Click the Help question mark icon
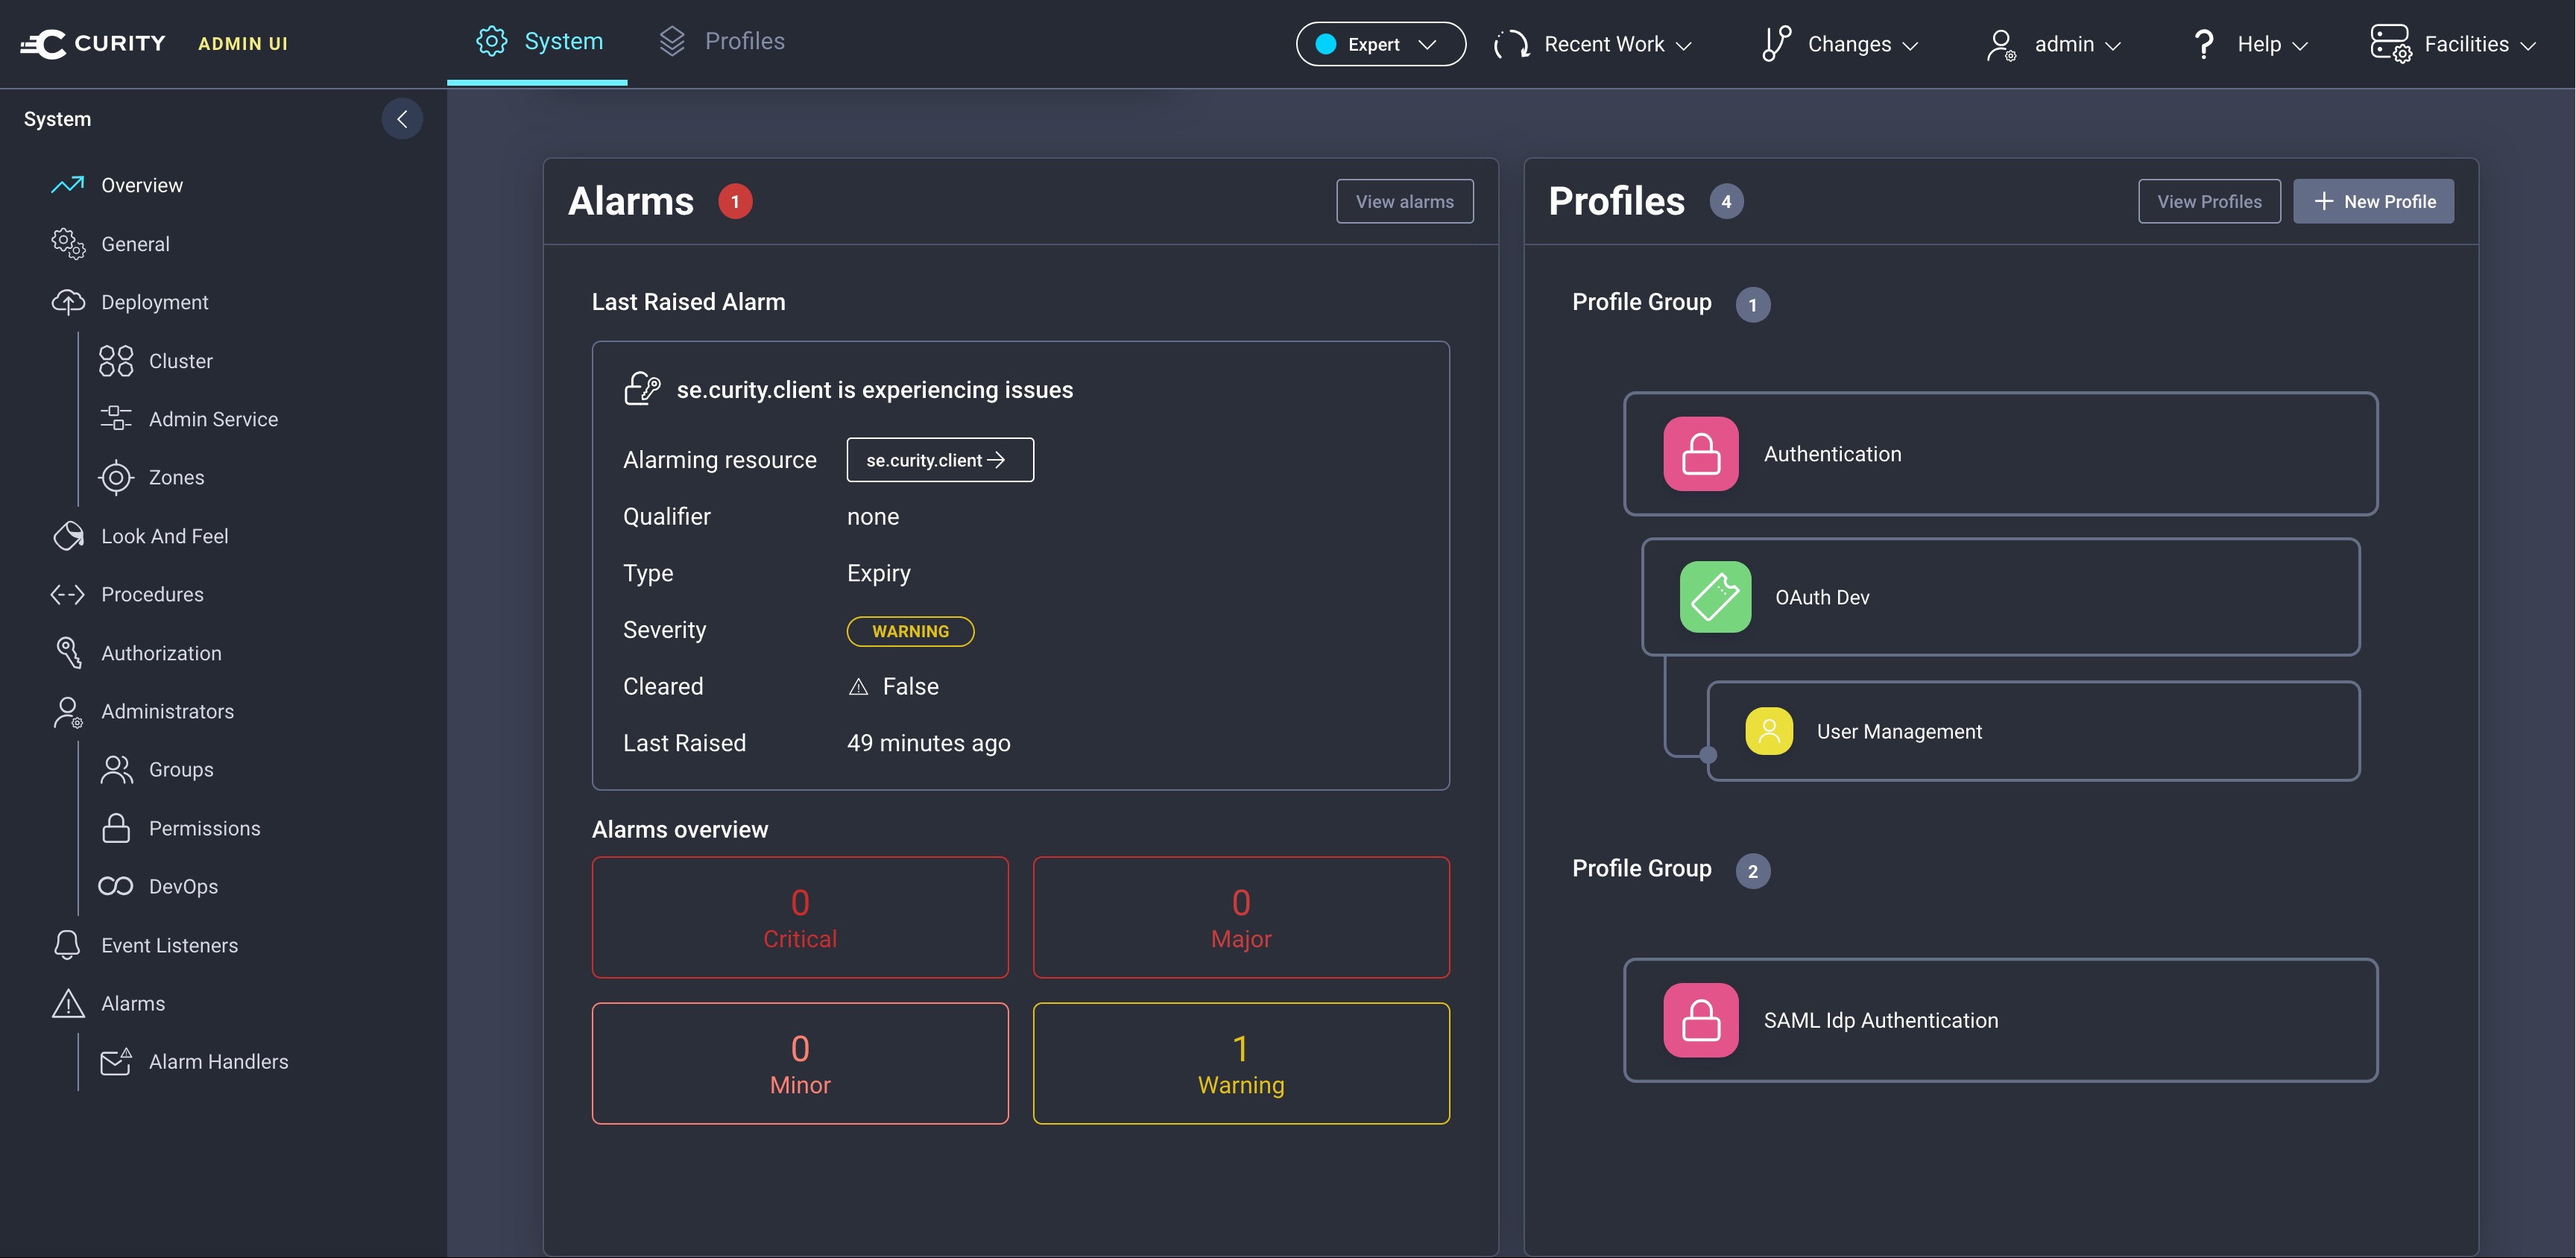The image size is (2576, 1258). (2204, 44)
